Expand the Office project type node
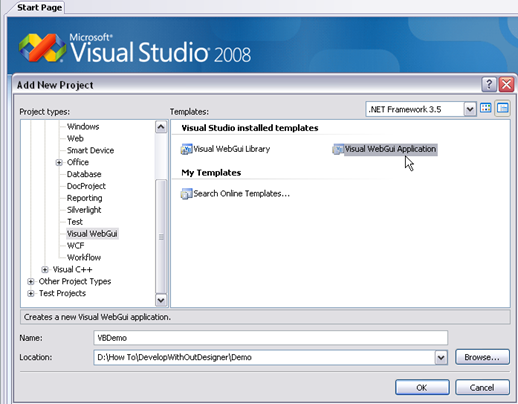Image resolution: width=518 pixels, height=404 pixels. click(59, 162)
